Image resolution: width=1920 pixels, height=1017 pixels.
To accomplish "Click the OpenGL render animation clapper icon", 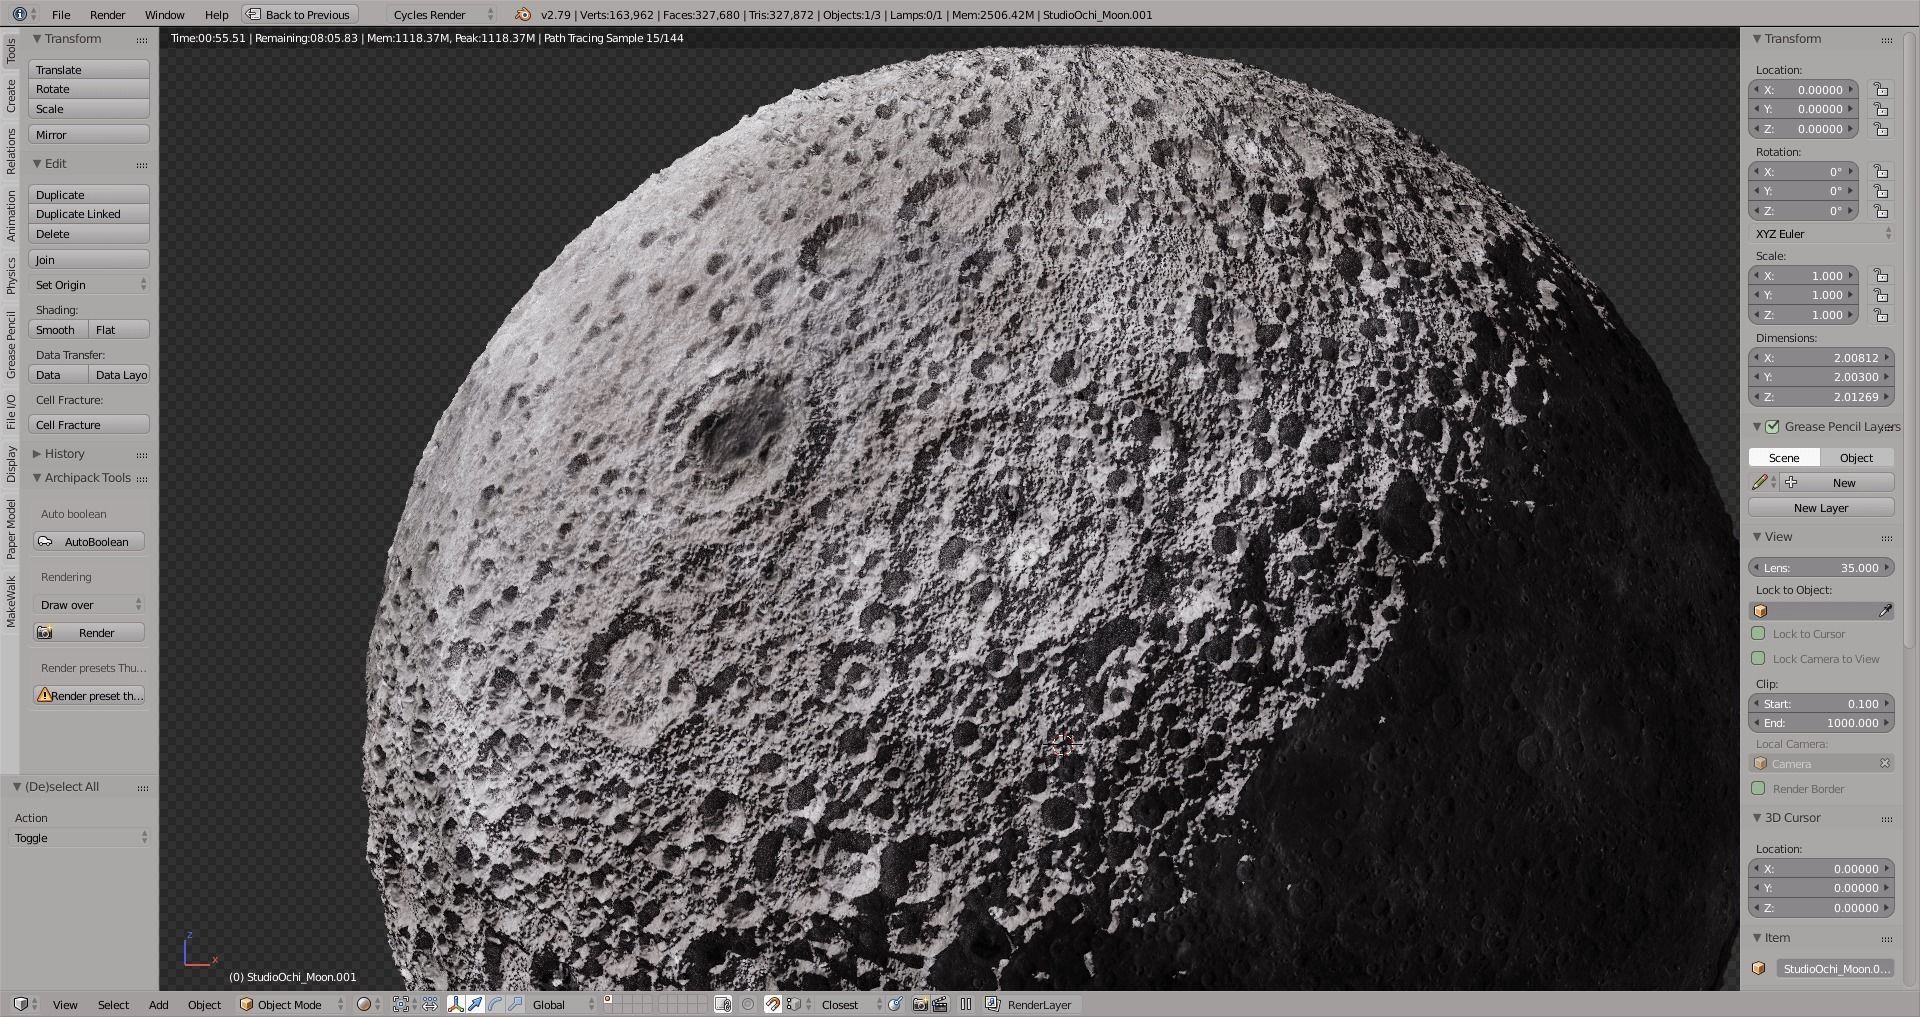I will (940, 1004).
